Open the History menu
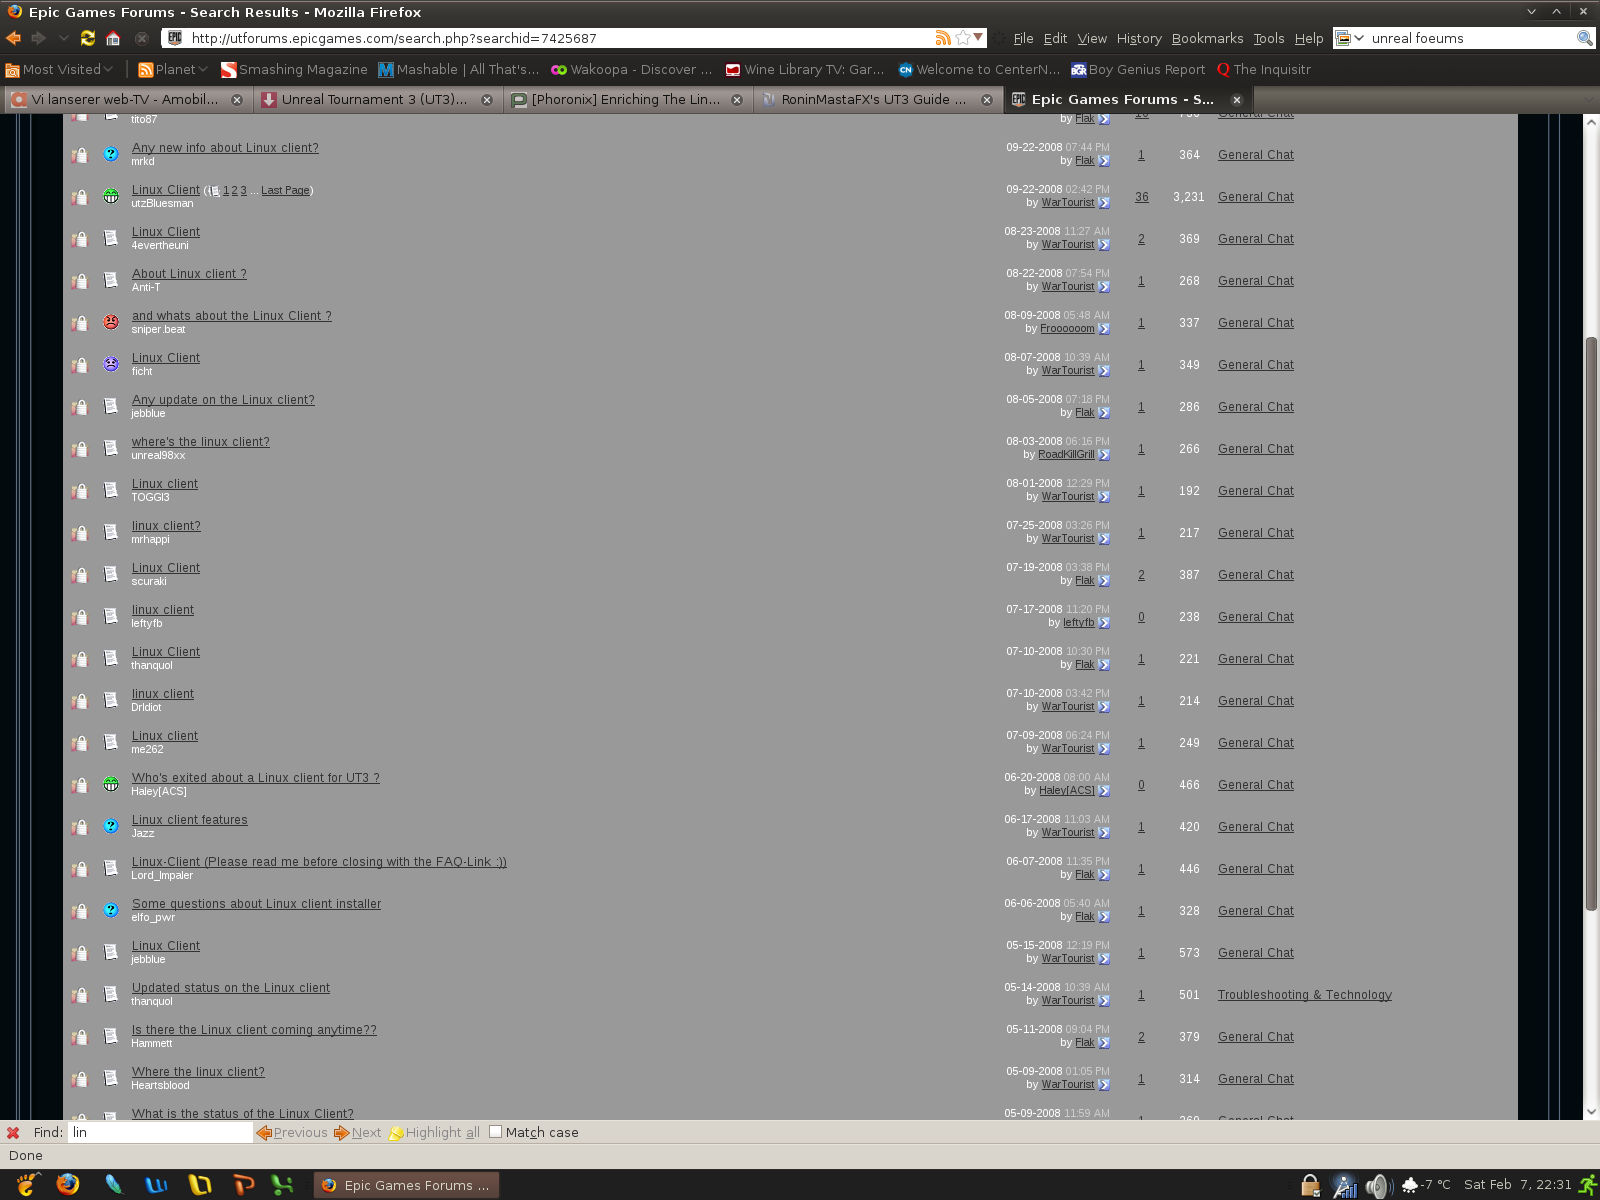Screen dimensions: 1600x1200 (x=1139, y=38)
